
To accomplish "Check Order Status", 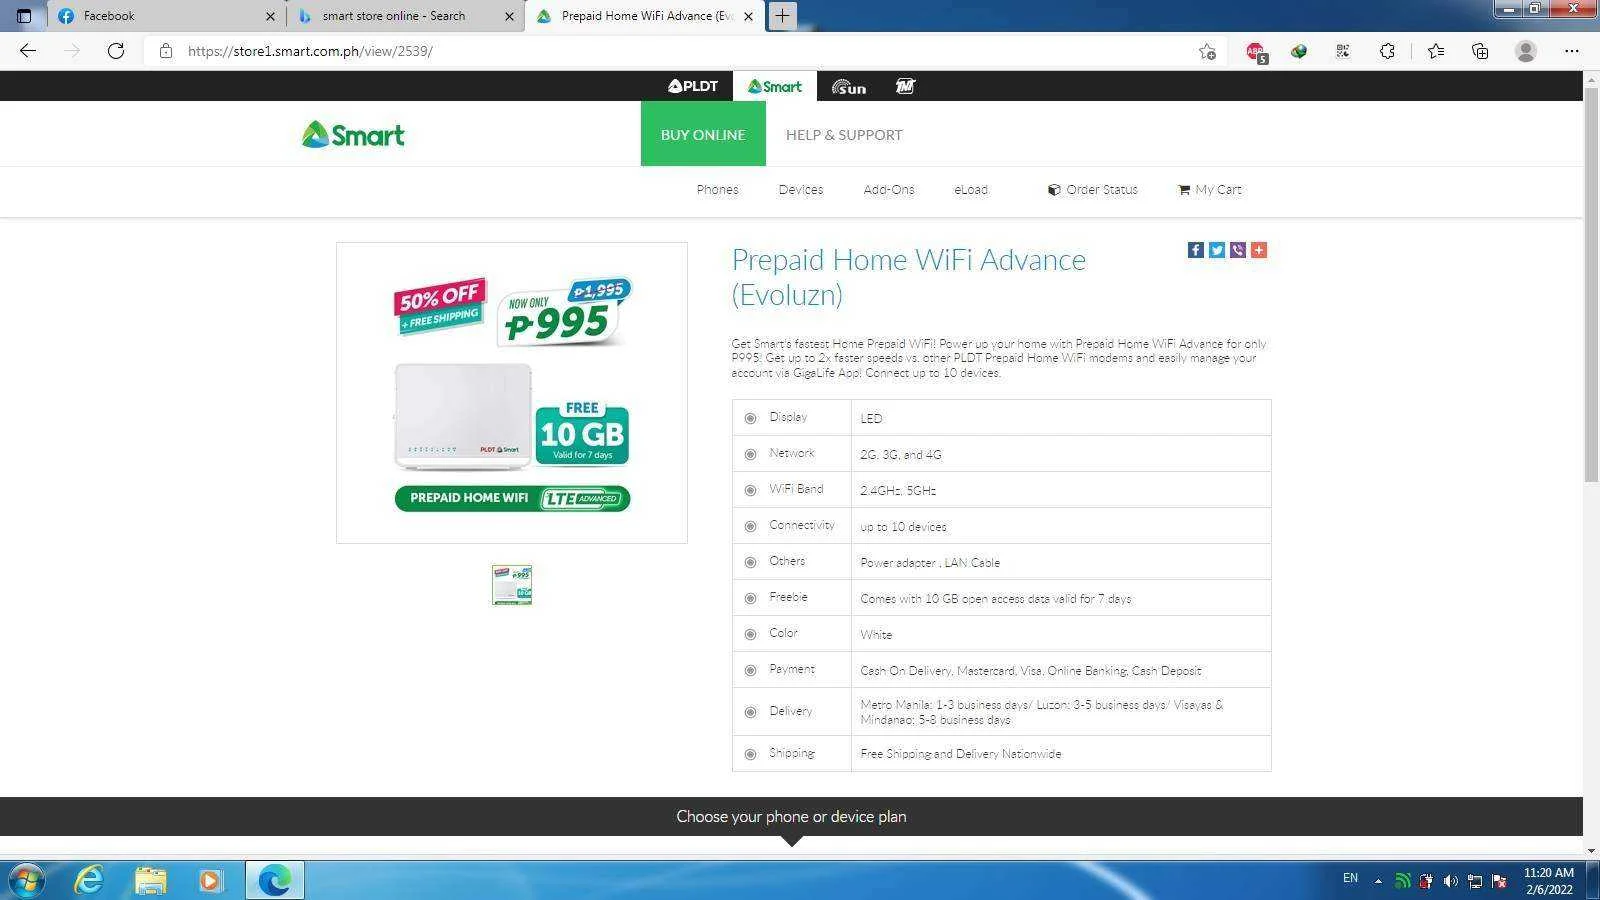I will [x=1093, y=190].
